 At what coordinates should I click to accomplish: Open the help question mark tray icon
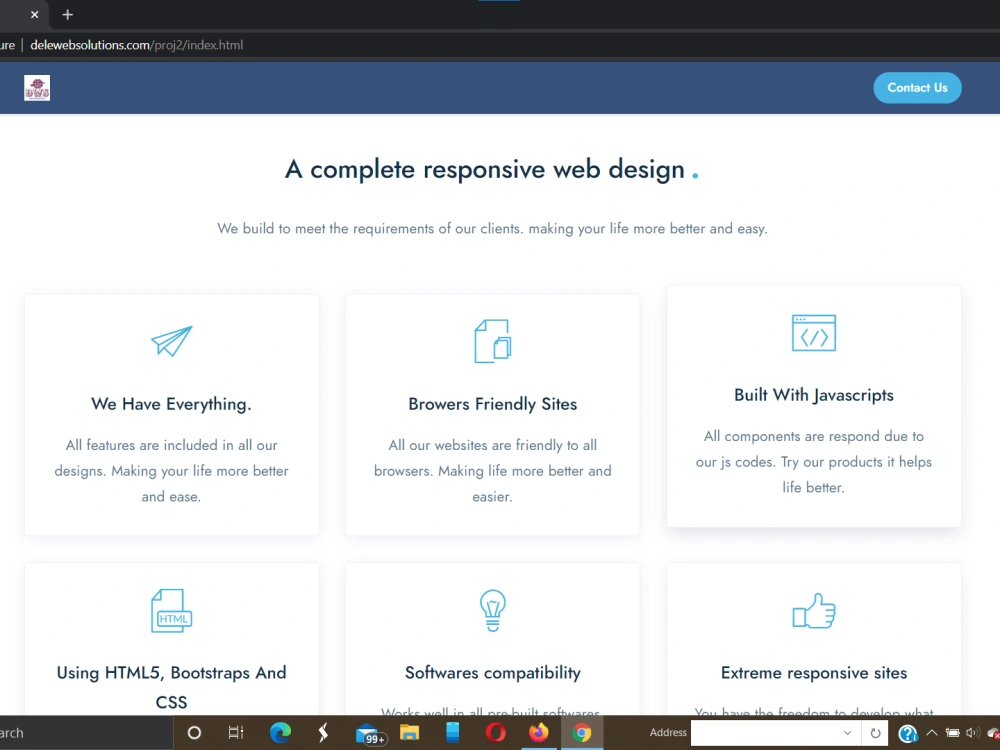tap(908, 733)
